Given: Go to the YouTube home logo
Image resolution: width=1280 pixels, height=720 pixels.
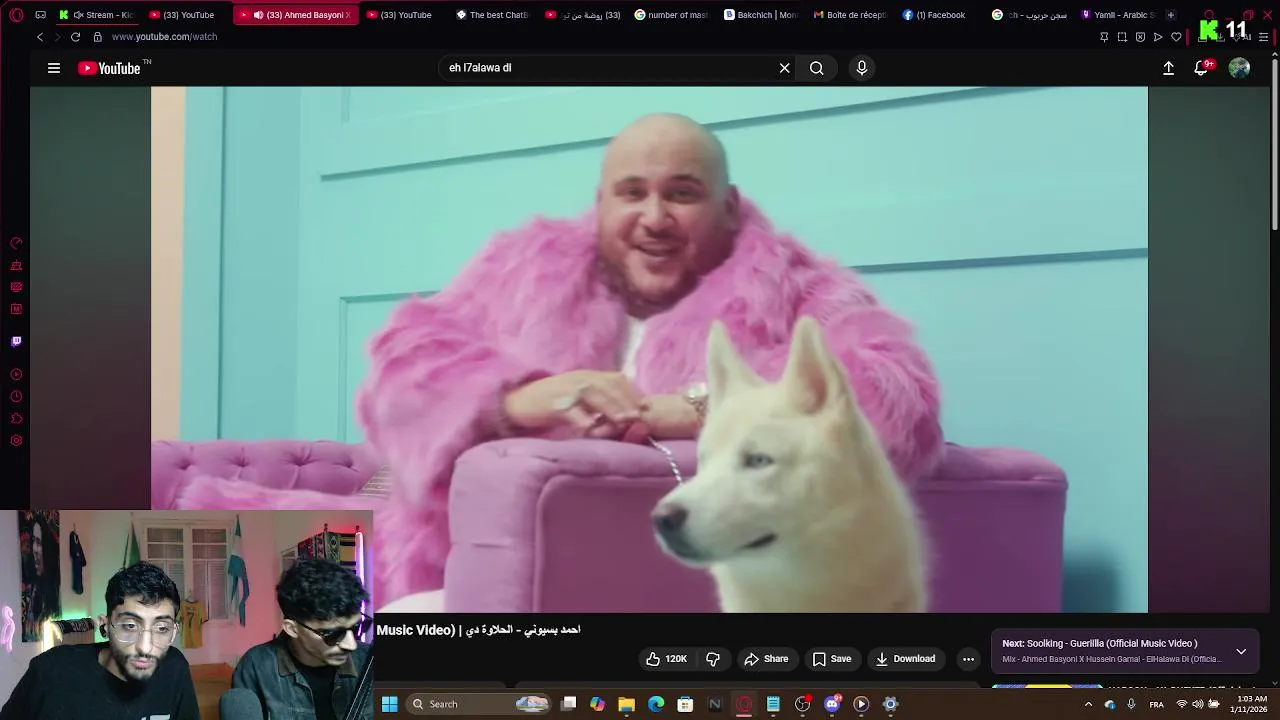Looking at the screenshot, I should (109, 68).
